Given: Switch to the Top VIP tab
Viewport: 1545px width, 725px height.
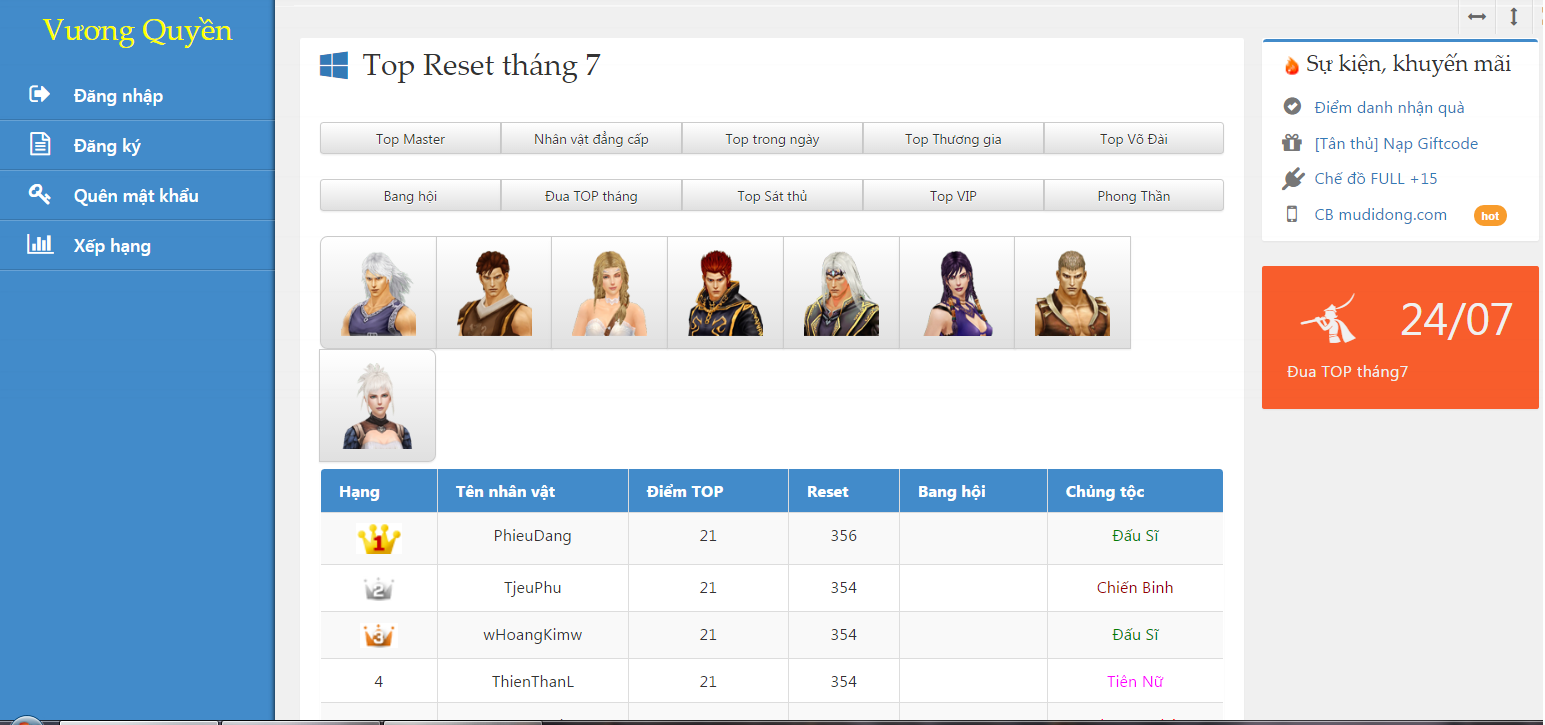Looking at the screenshot, I should tap(953, 196).
